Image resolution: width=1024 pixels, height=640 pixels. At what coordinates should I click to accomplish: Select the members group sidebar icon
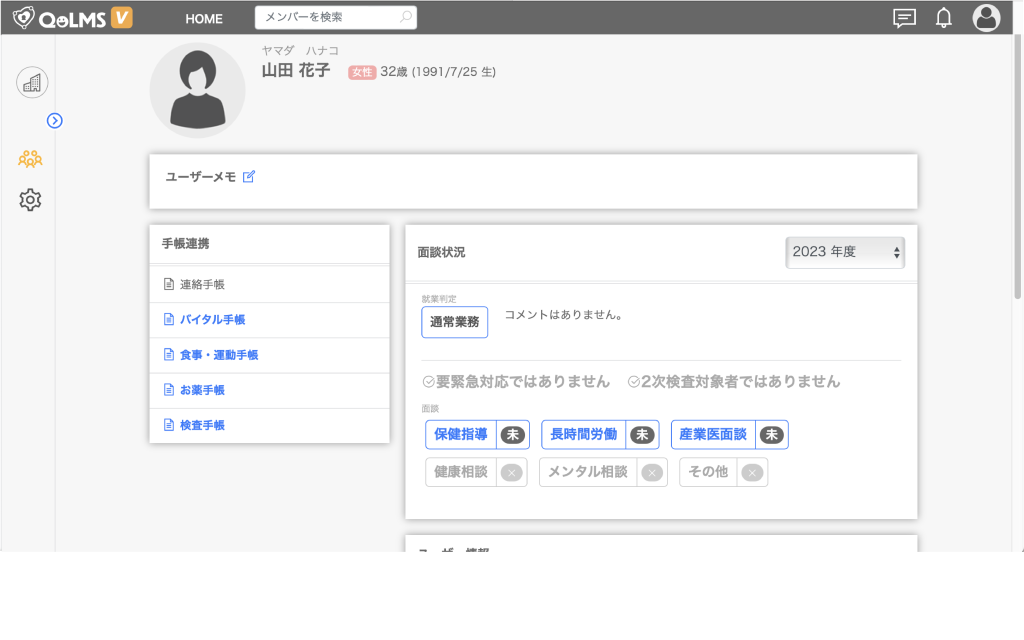[x=30, y=158]
